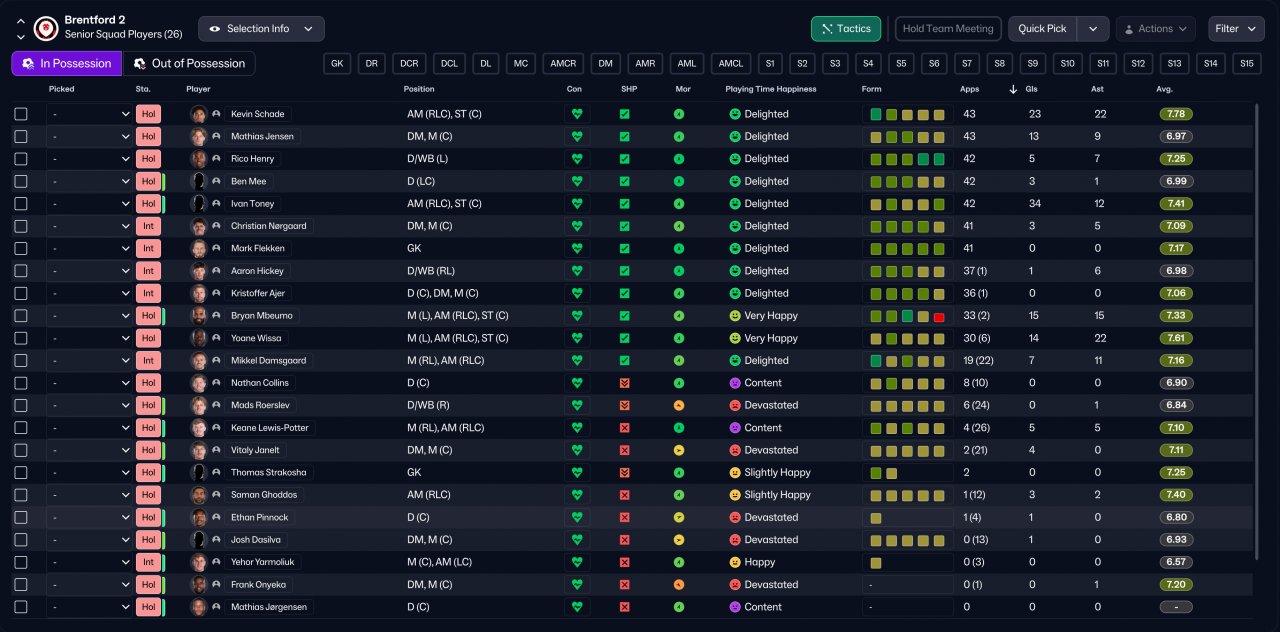Click the Brentford club badge icon

(45, 28)
